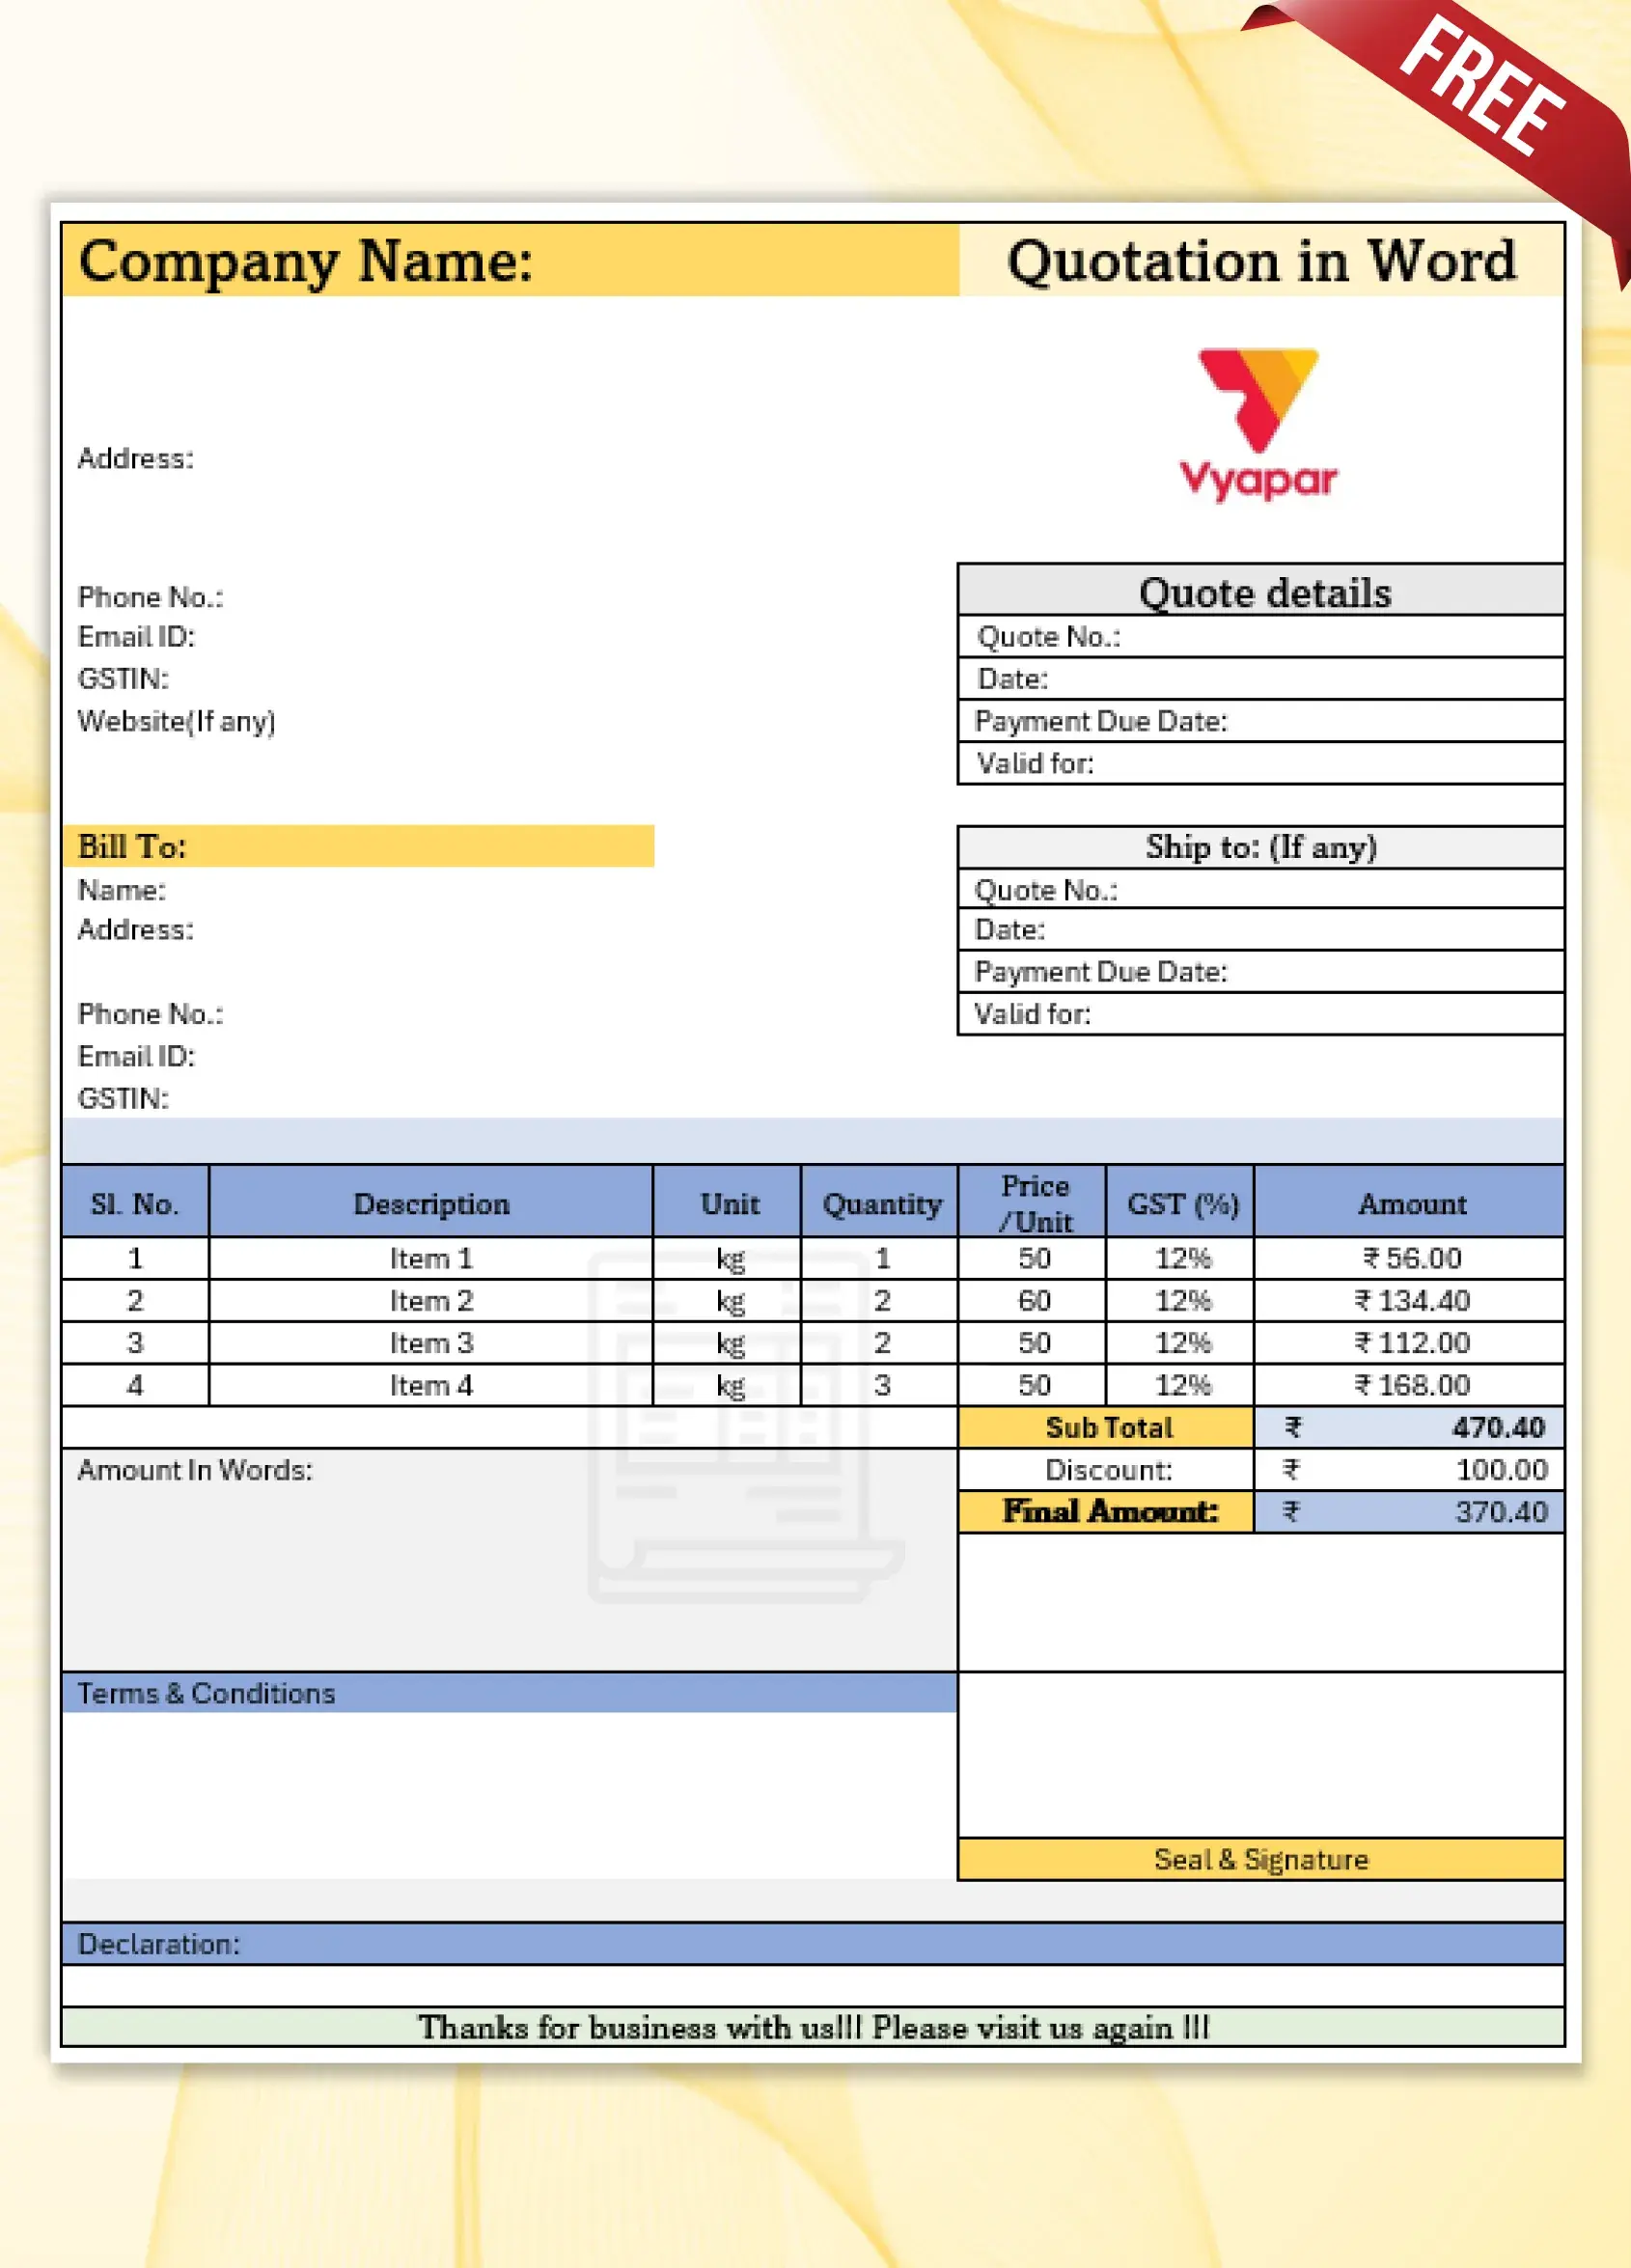Click the Vyapar logo
Image resolution: width=1631 pixels, height=2268 pixels.
1258,424
